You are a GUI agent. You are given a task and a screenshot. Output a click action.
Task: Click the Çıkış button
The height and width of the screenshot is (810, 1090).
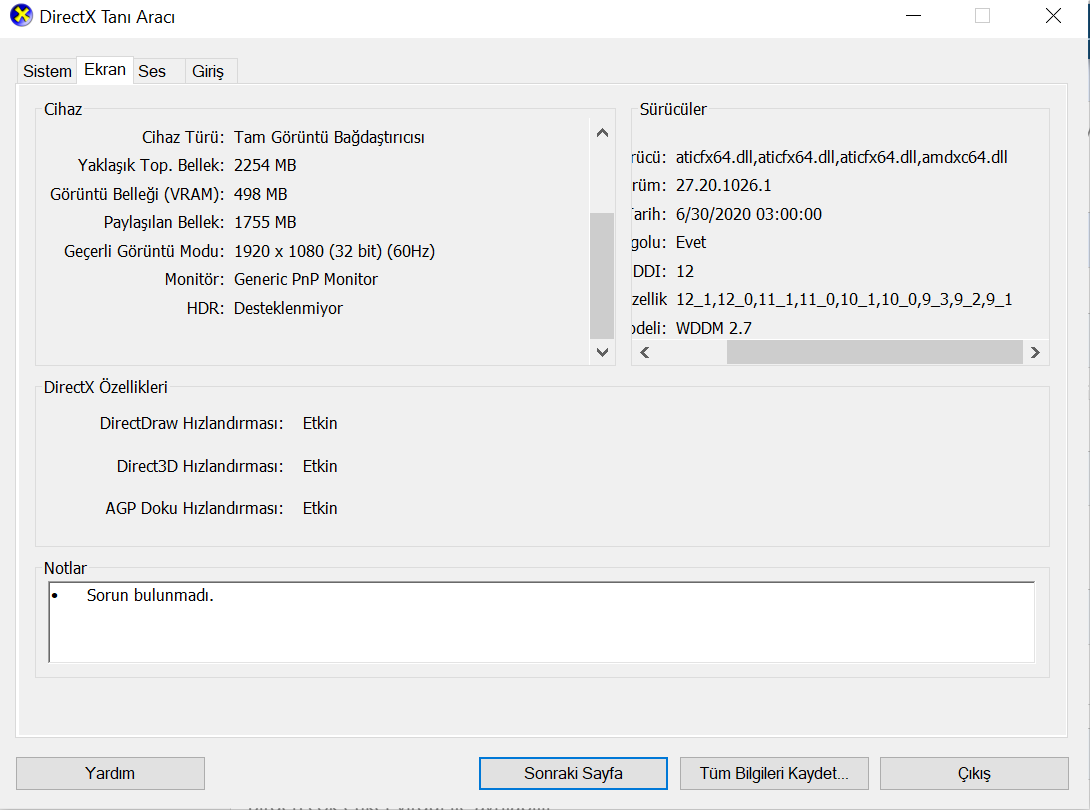coord(974,773)
